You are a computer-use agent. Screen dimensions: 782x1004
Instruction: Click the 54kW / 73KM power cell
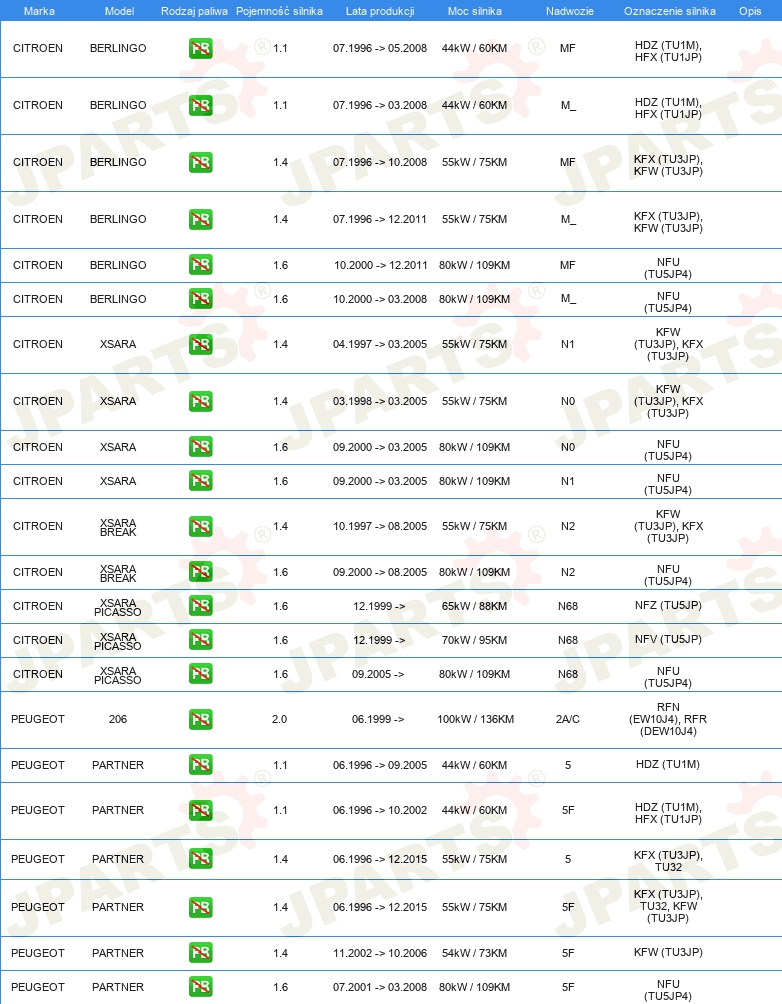[475, 953]
